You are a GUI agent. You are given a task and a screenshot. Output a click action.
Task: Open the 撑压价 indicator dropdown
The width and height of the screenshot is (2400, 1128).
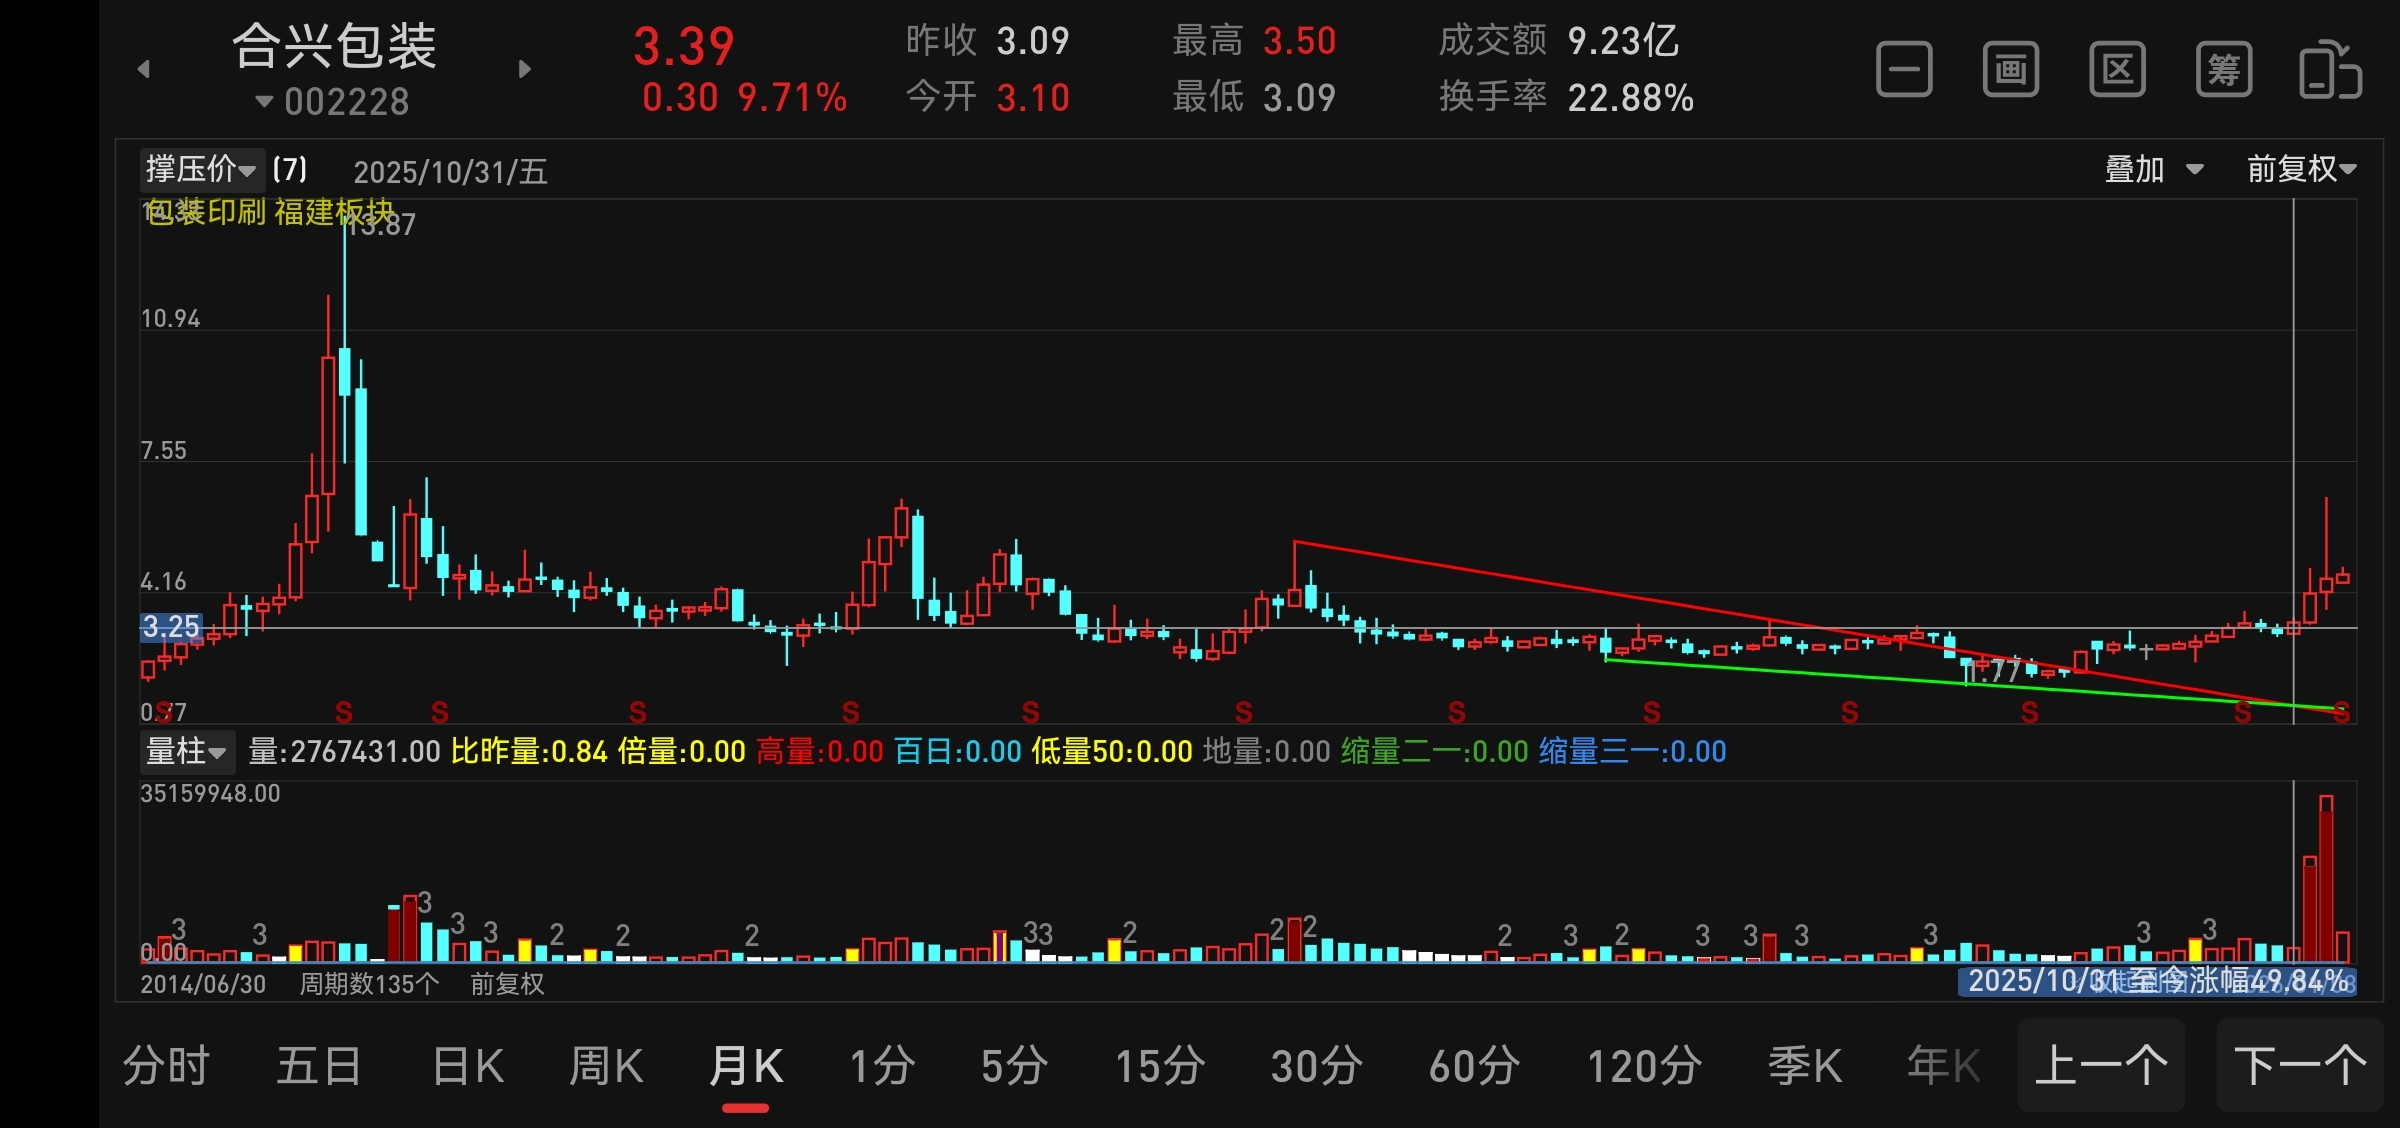(x=201, y=169)
